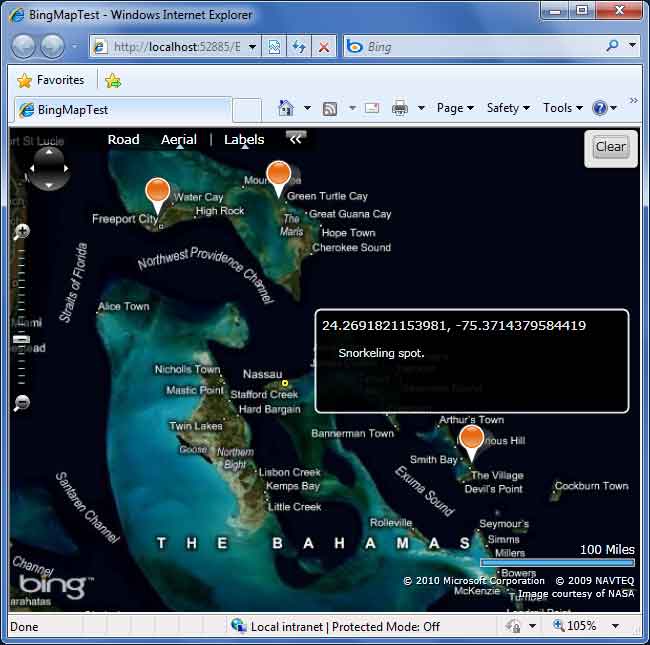The height and width of the screenshot is (645, 650).
Task: Pan the map left with the compass arrow
Action: (32, 169)
